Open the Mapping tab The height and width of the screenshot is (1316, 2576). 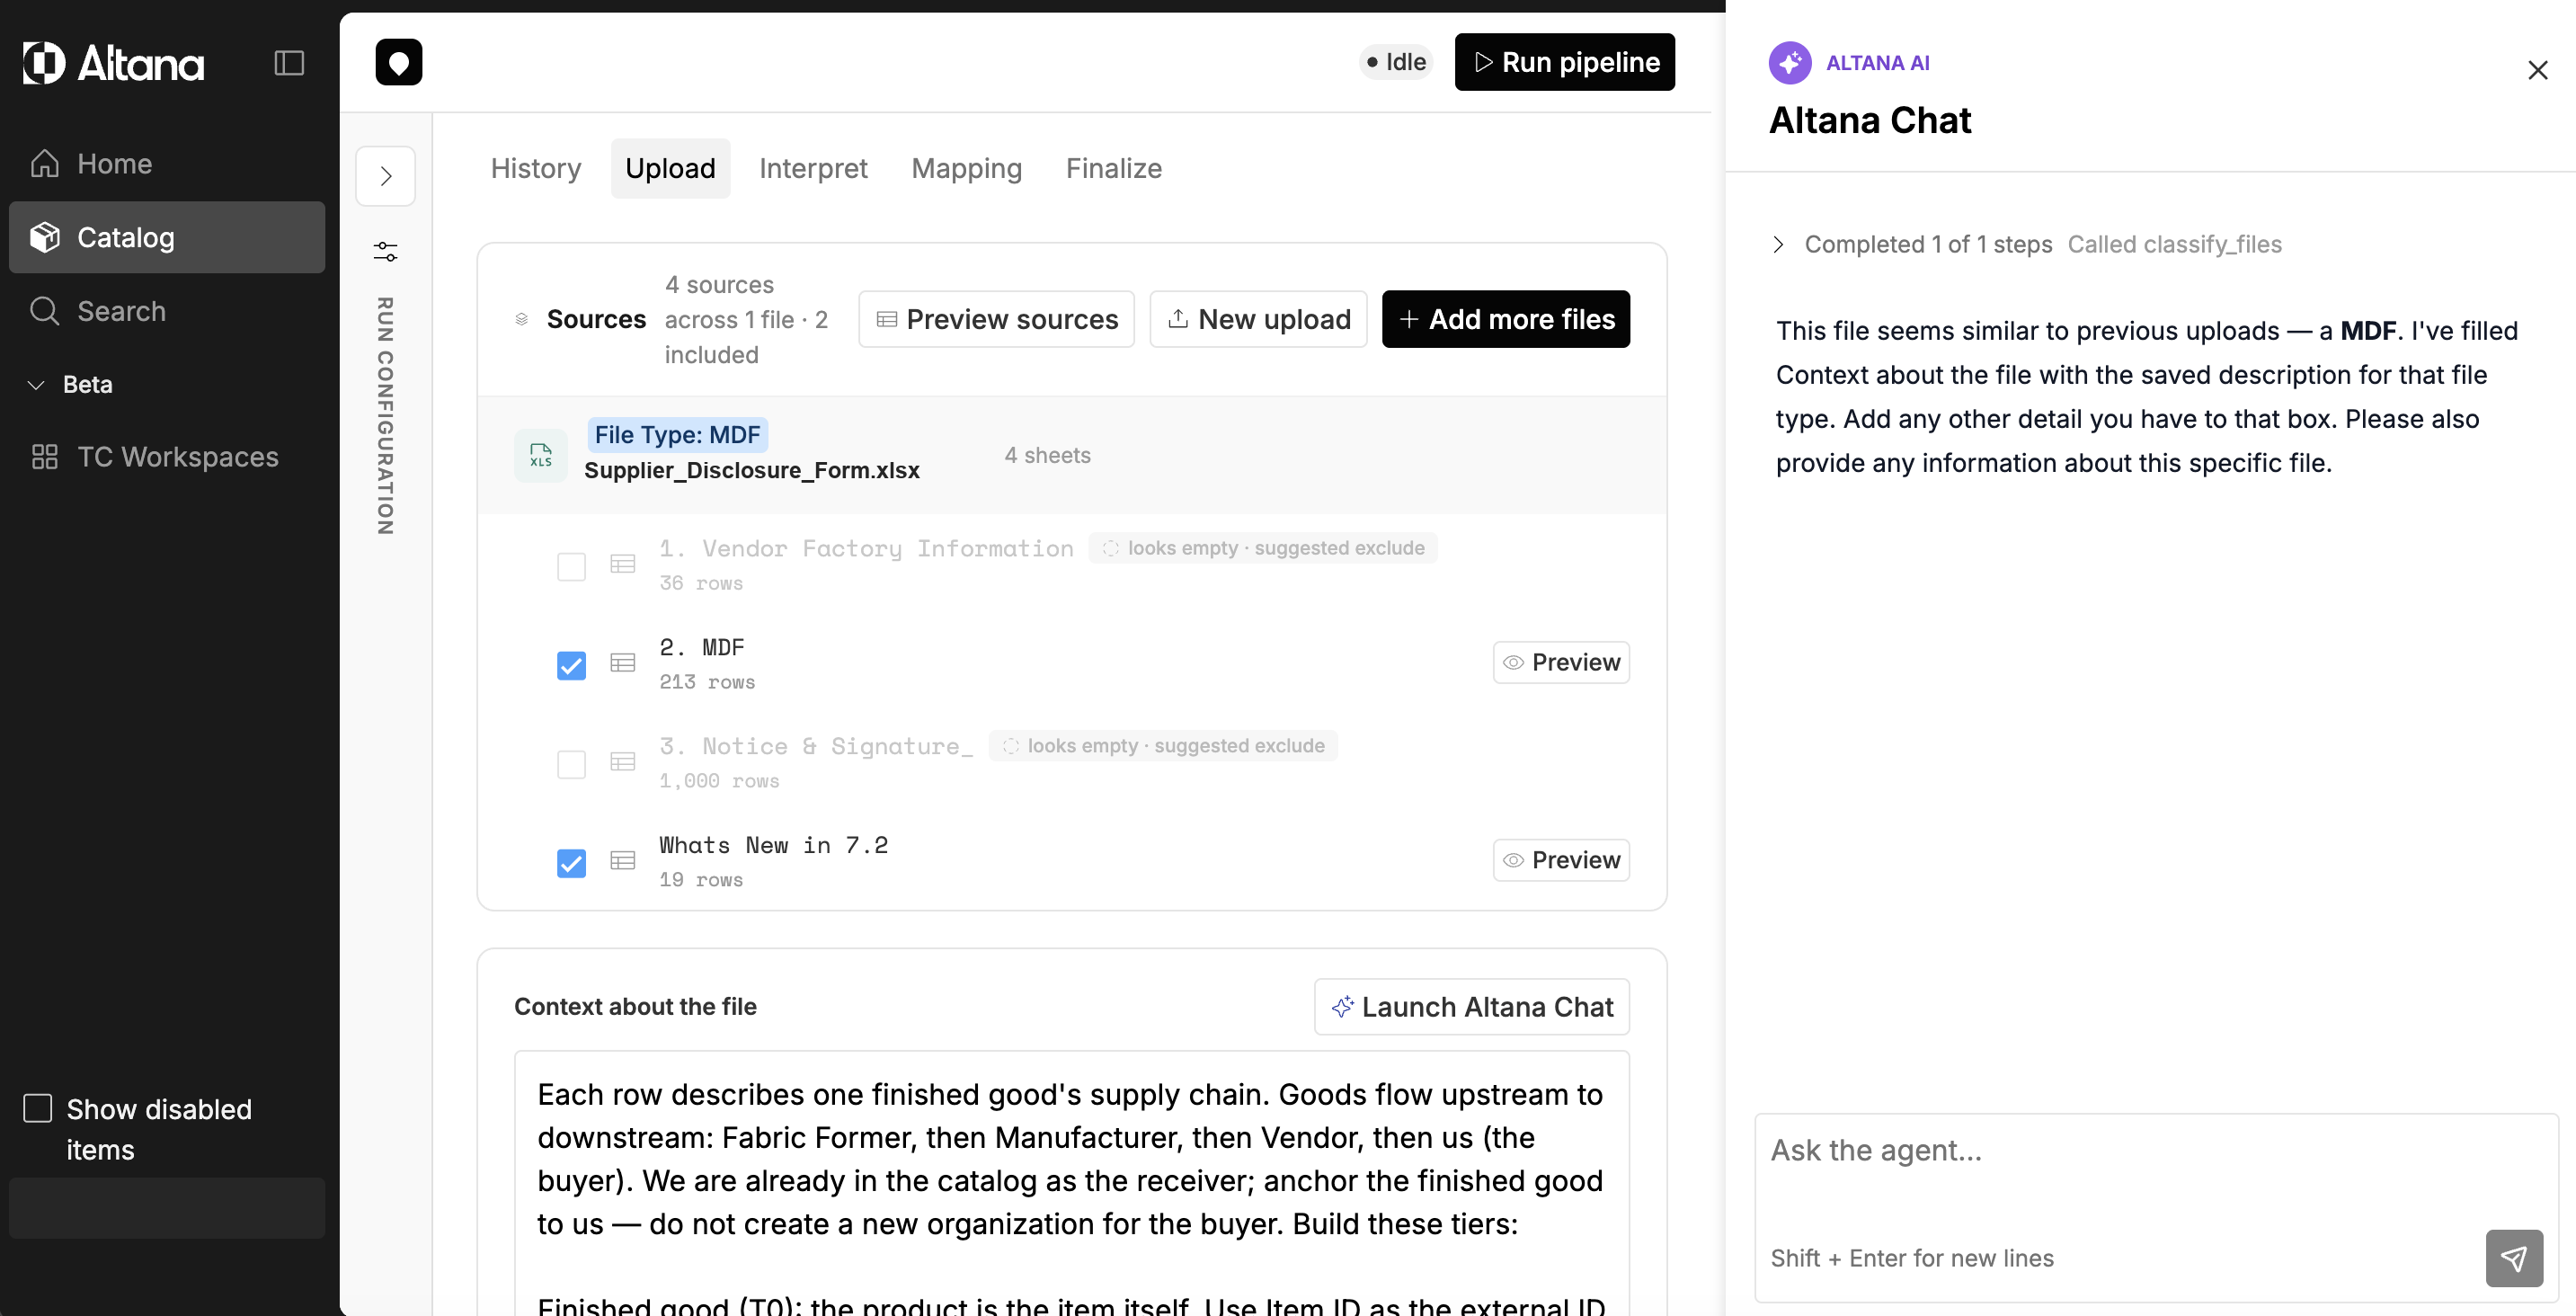click(966, 168)
